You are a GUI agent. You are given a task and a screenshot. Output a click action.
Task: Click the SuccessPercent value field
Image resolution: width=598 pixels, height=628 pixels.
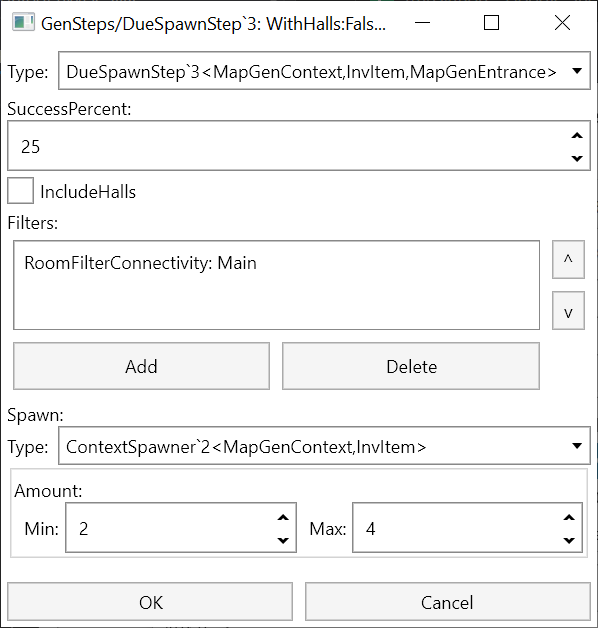click(299, 146)
